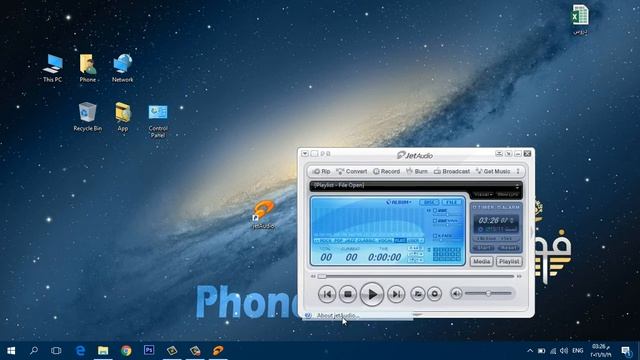Click Get Music in the toolbar
Viewport: 640px width, 360px height.
(493, 171)
